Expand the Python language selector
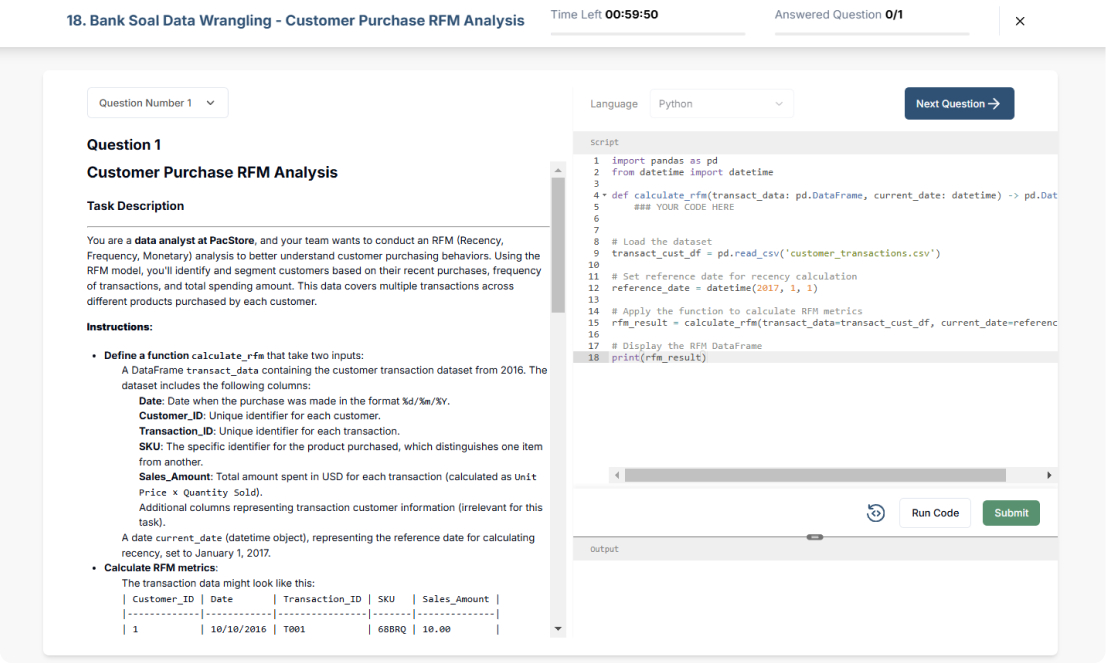The width and height of the screenshot is (1106, 663). (721, 104)
